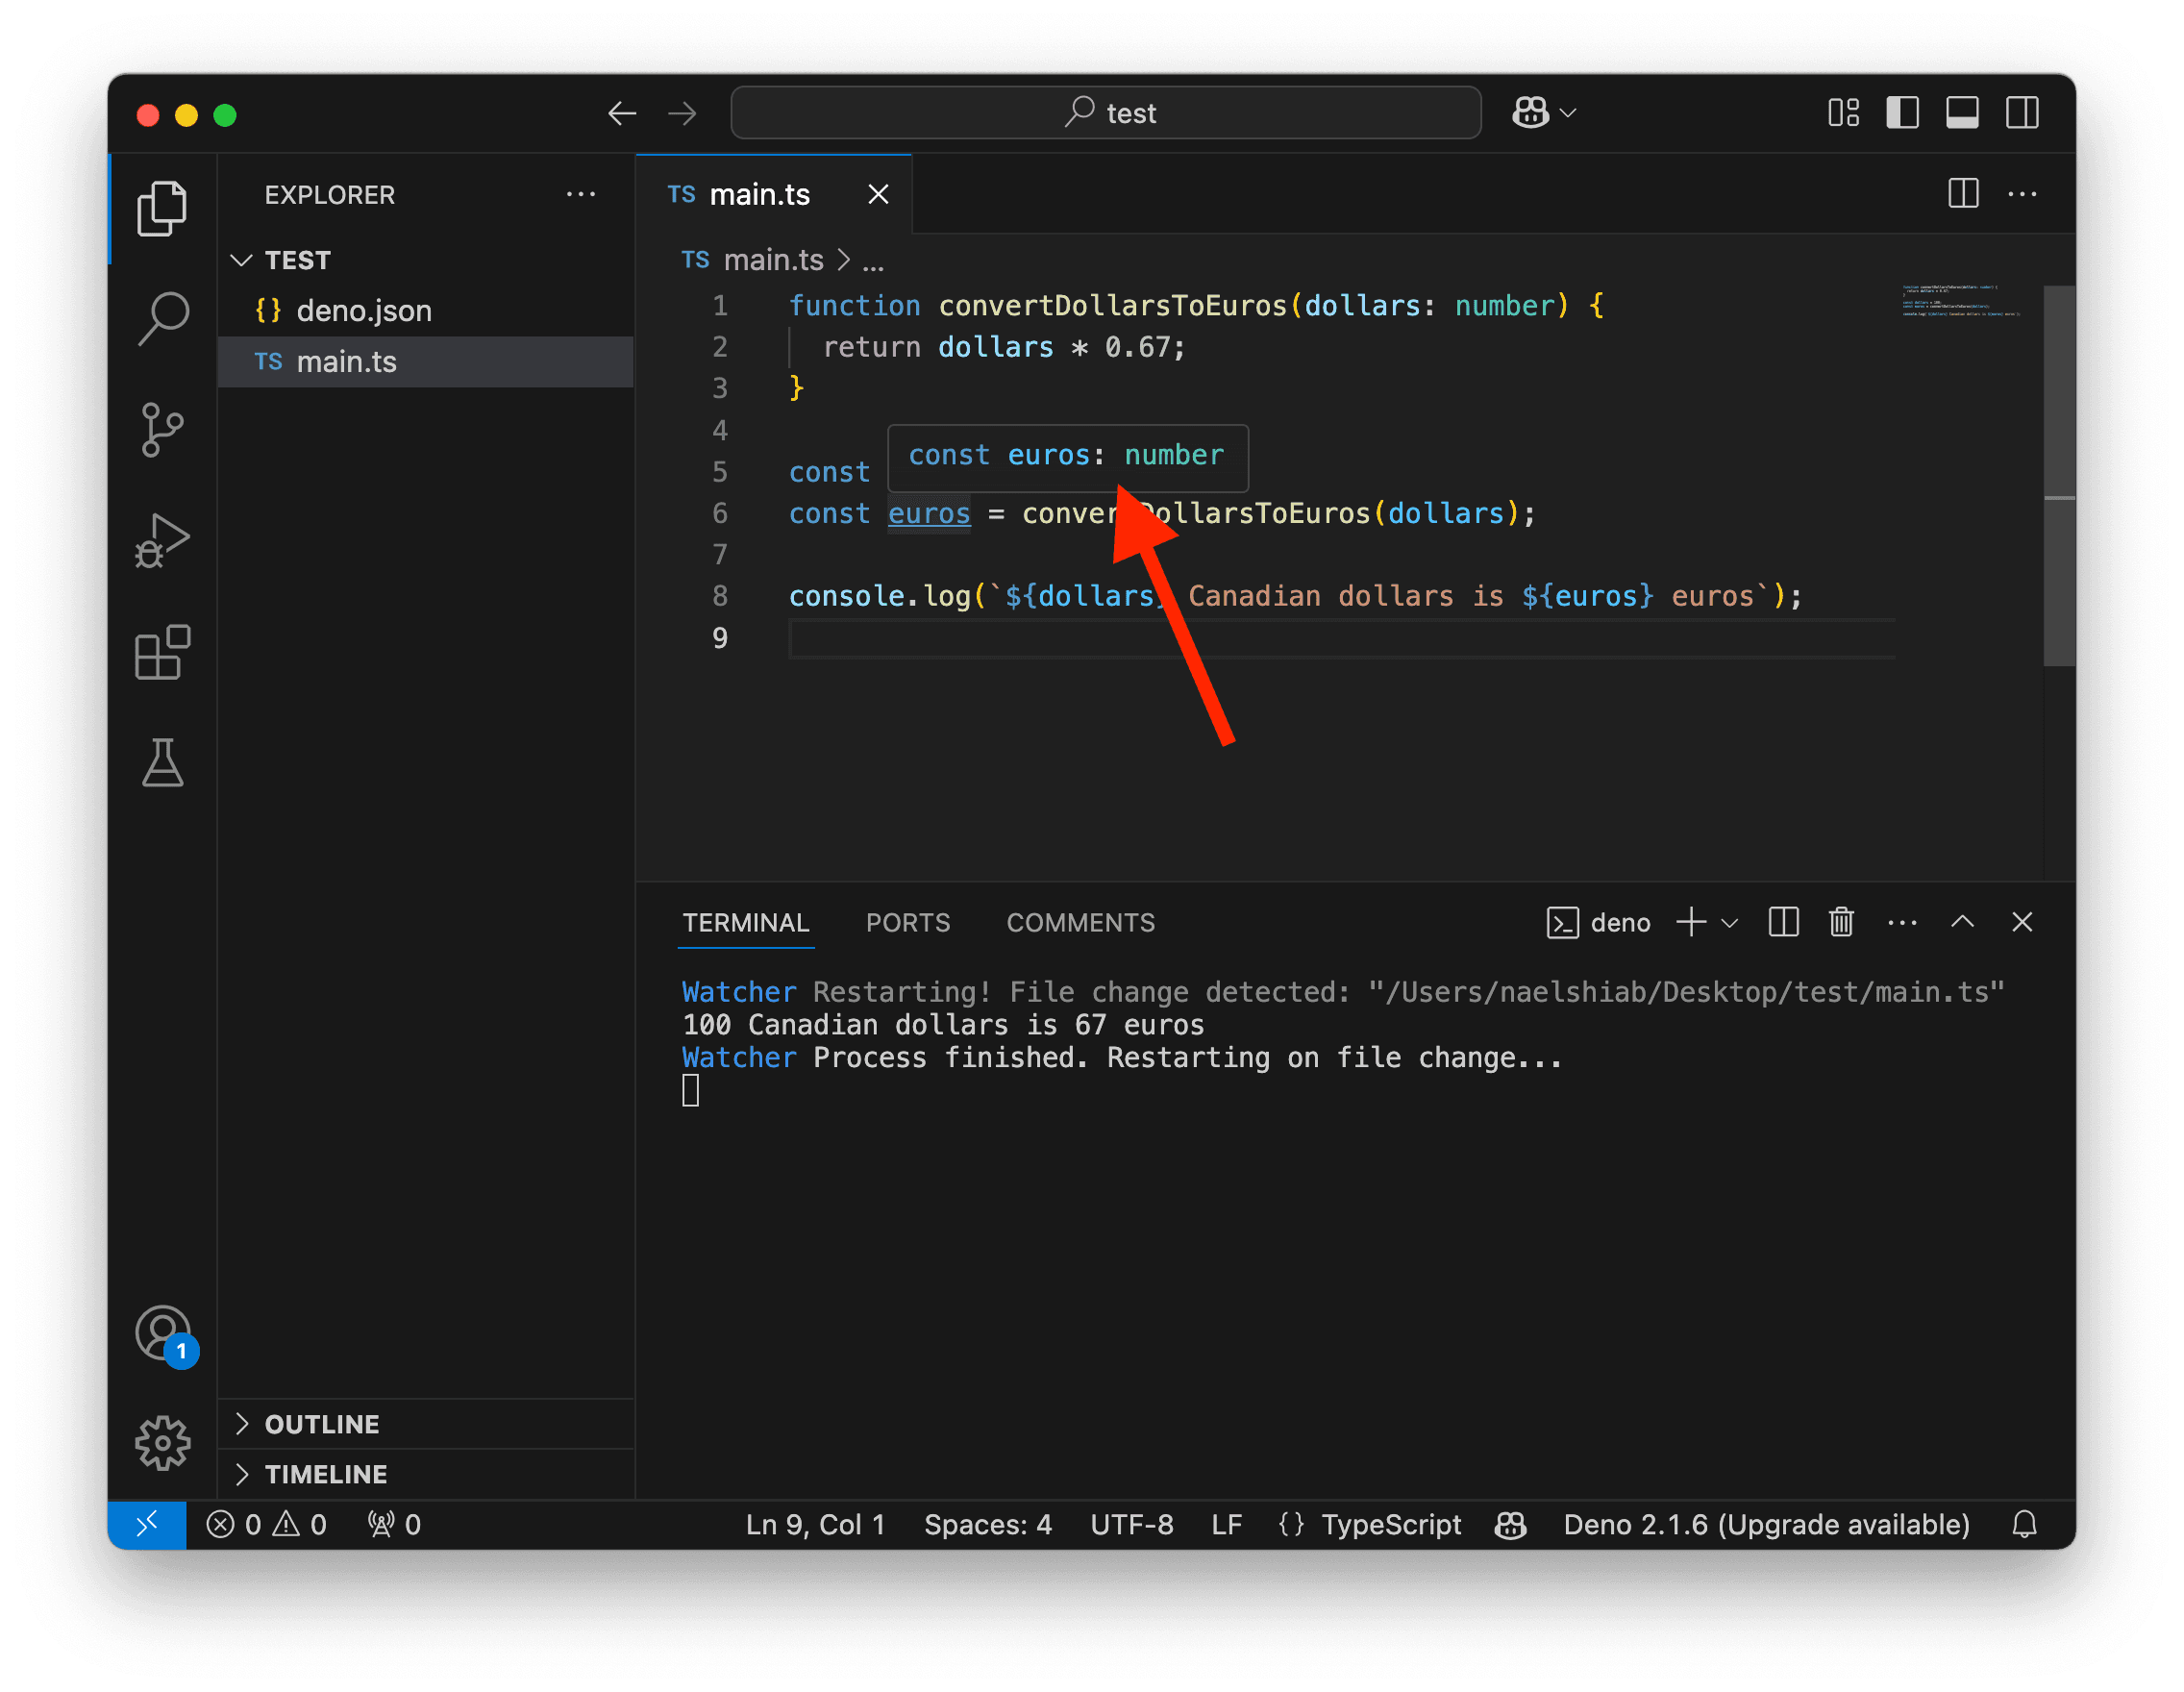Open the Testing view
The height and width of the screenshot is (1692, 2184).
click(x=163, y=763)
